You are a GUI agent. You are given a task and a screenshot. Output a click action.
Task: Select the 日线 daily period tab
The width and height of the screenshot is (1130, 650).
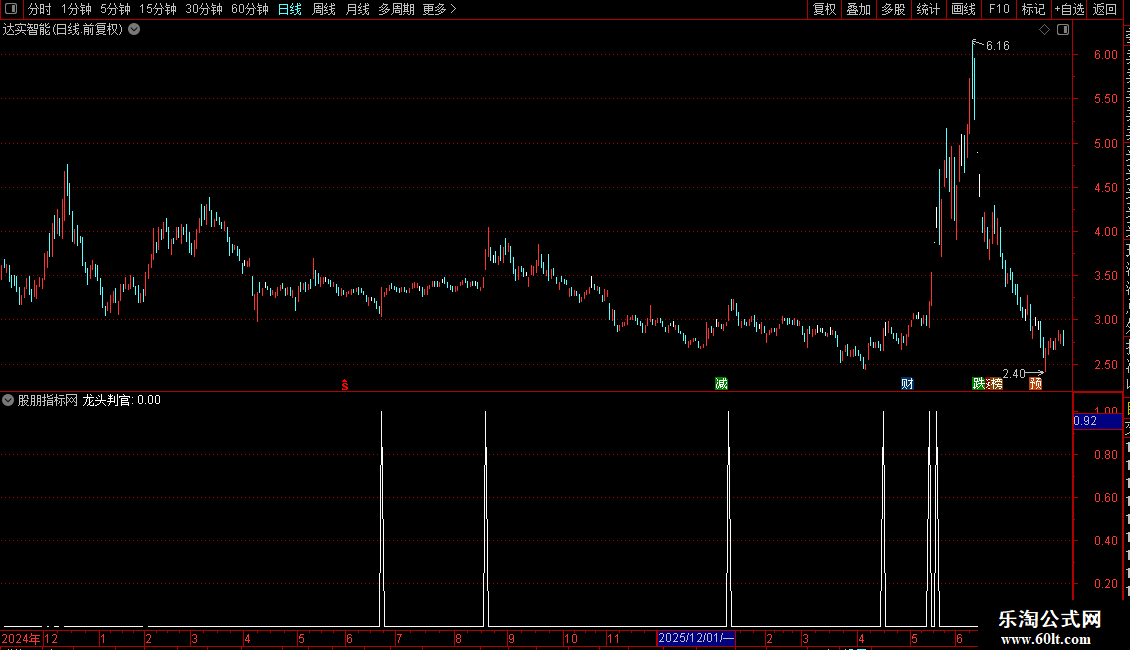coord(290,9)
